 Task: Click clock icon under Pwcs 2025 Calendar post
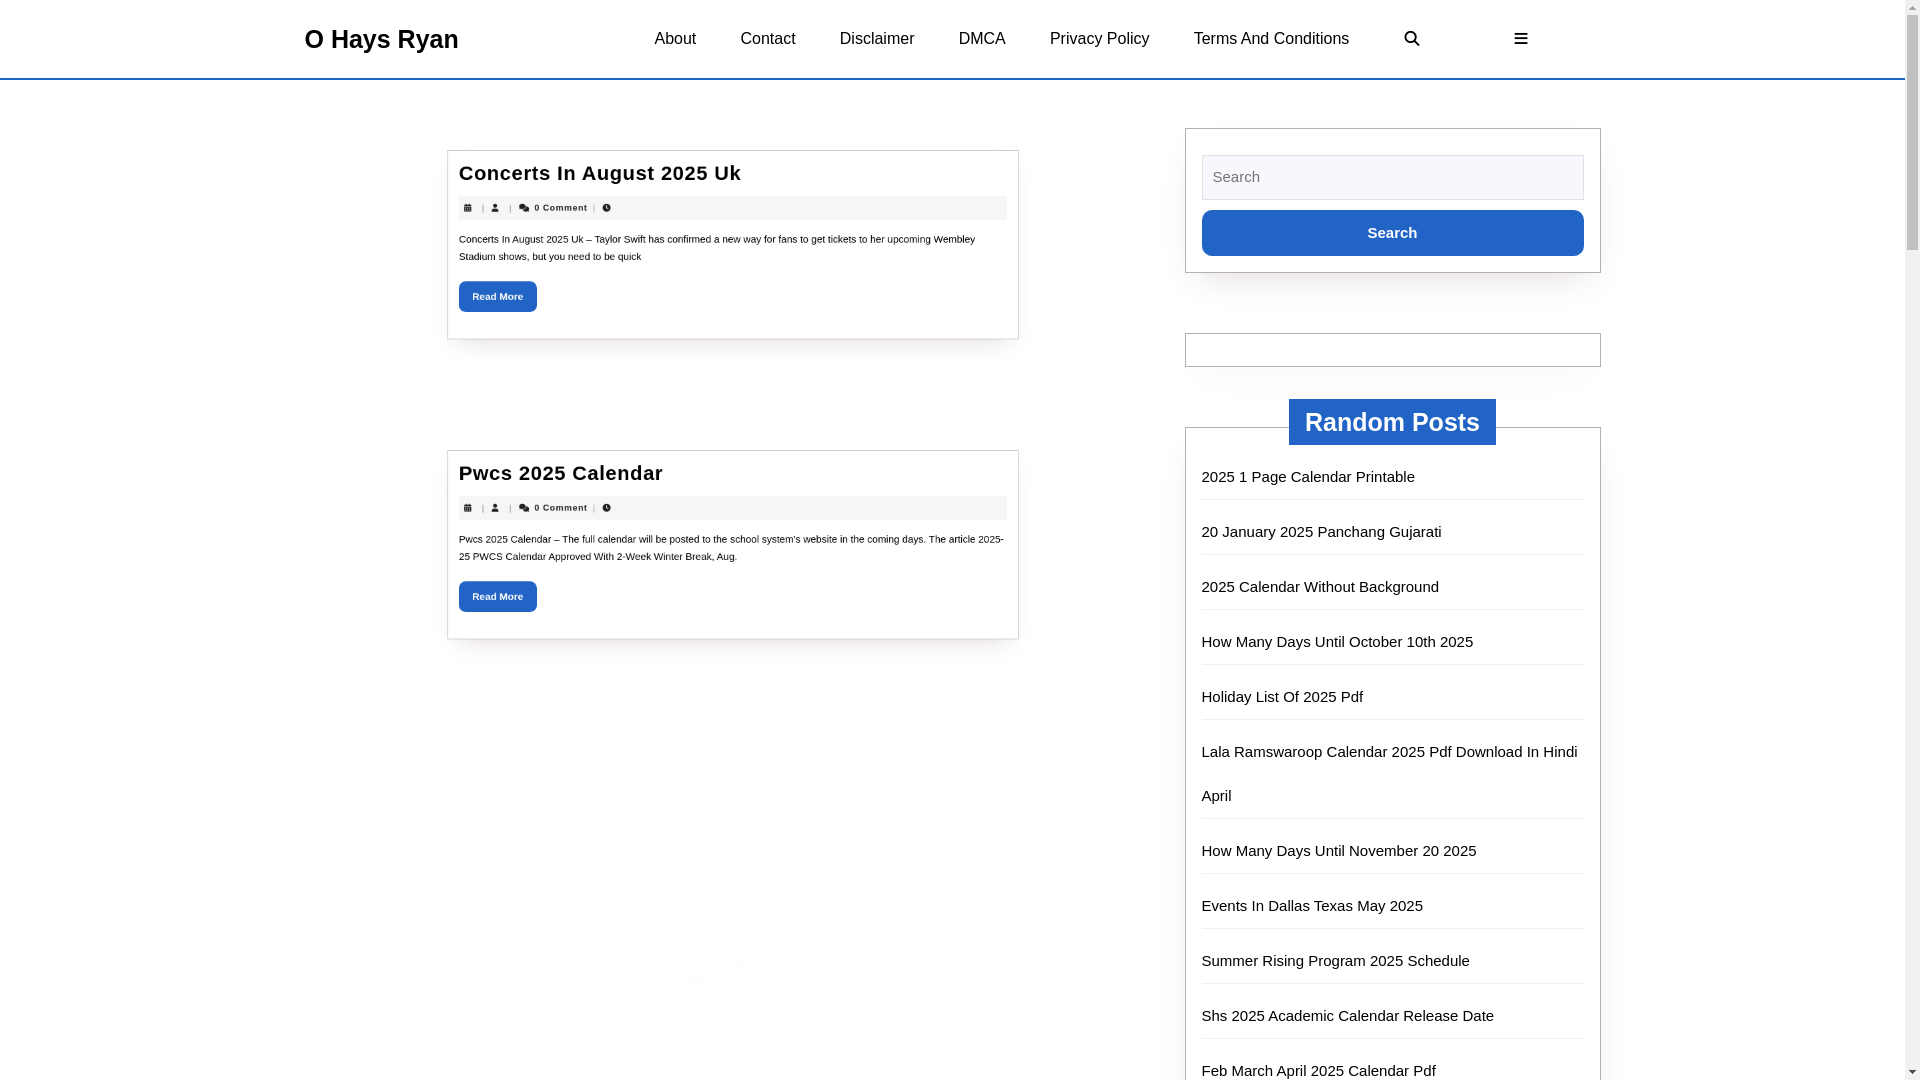point(606,508)
